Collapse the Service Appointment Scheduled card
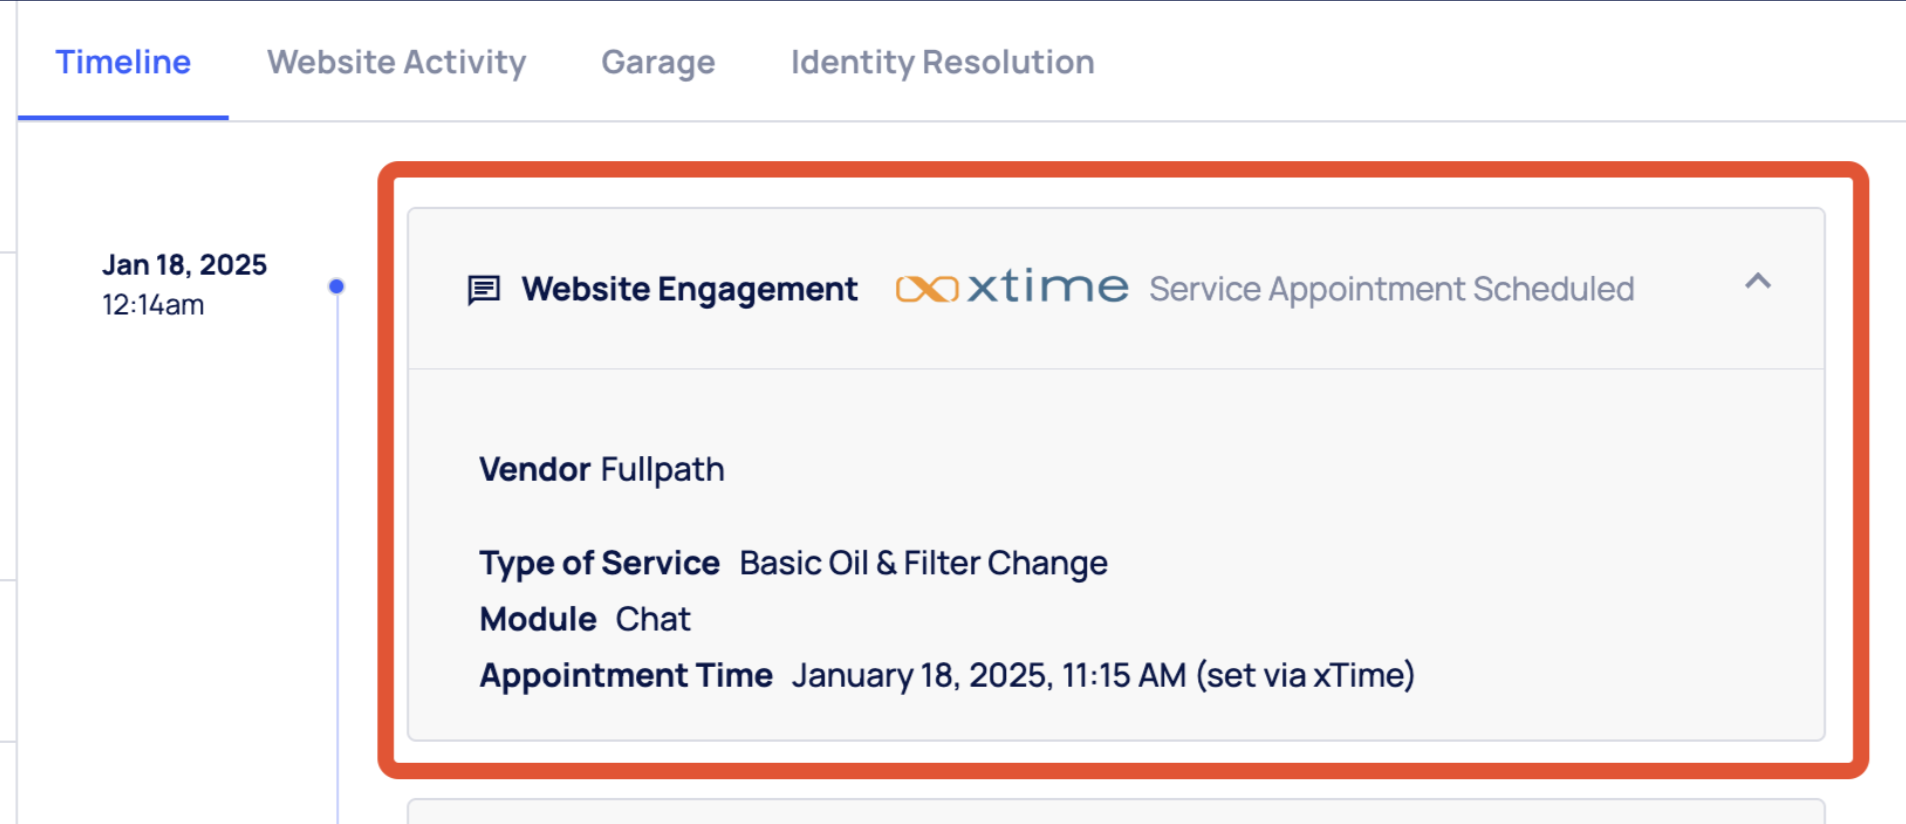This screenshot has width=1906, height=824. (1757, 283)
